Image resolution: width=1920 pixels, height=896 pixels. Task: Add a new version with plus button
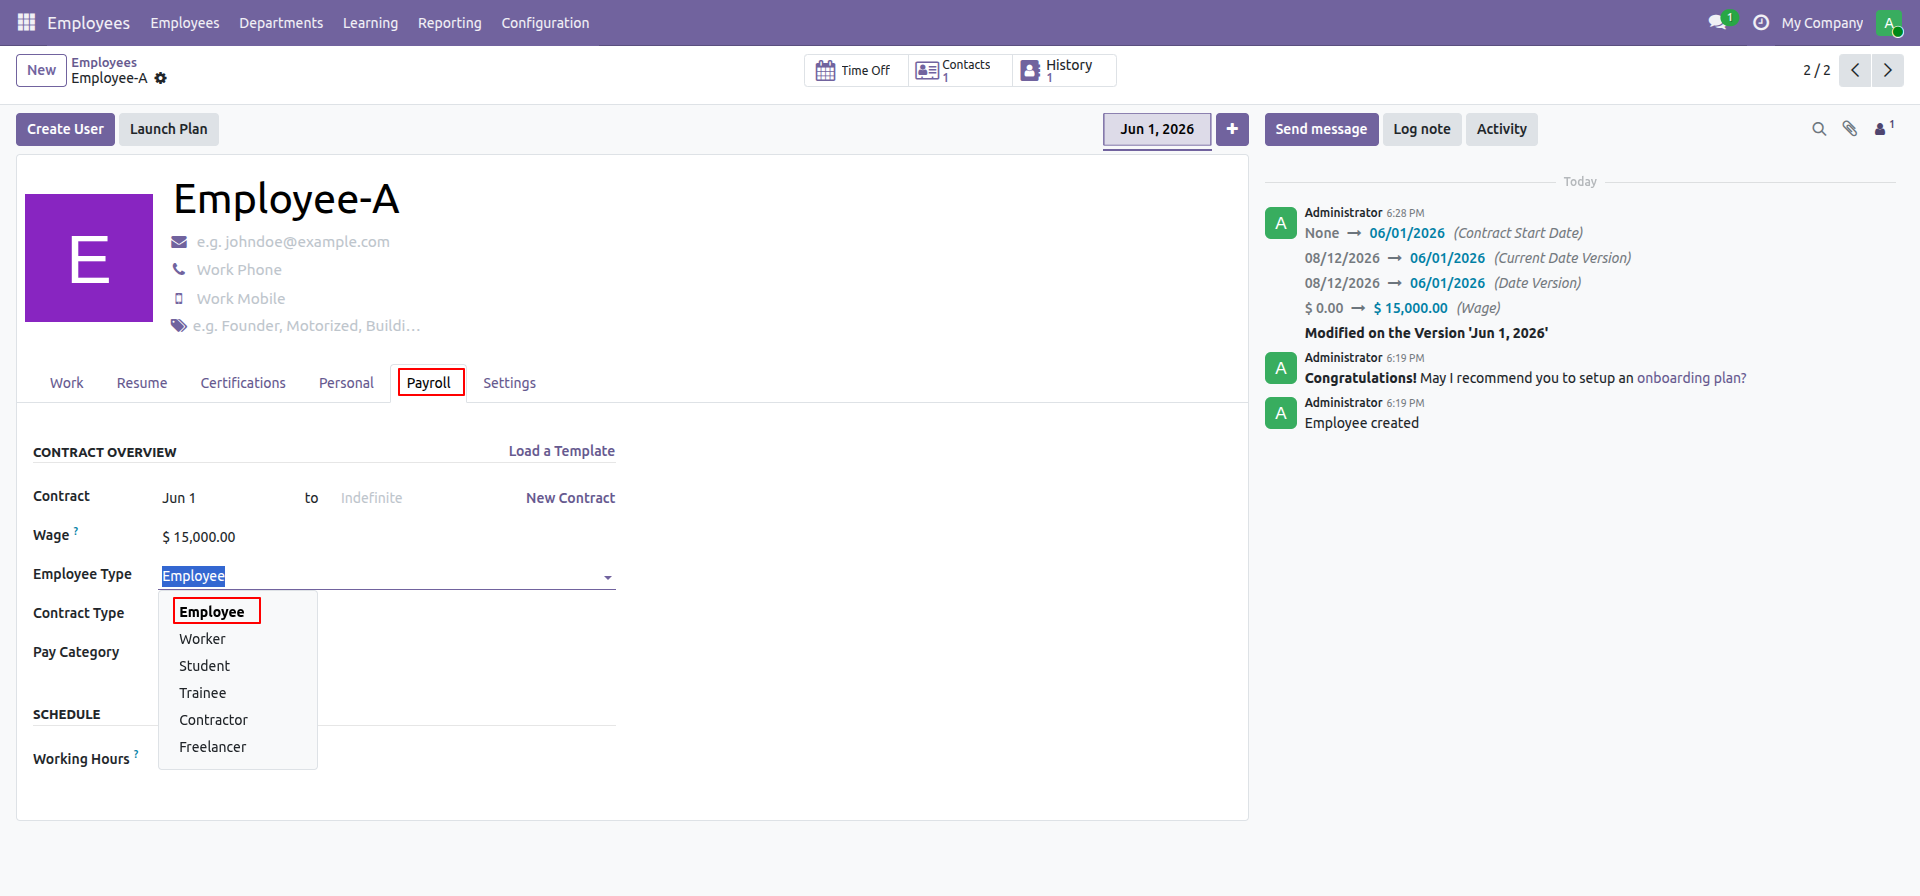[x=1232, y=129]
